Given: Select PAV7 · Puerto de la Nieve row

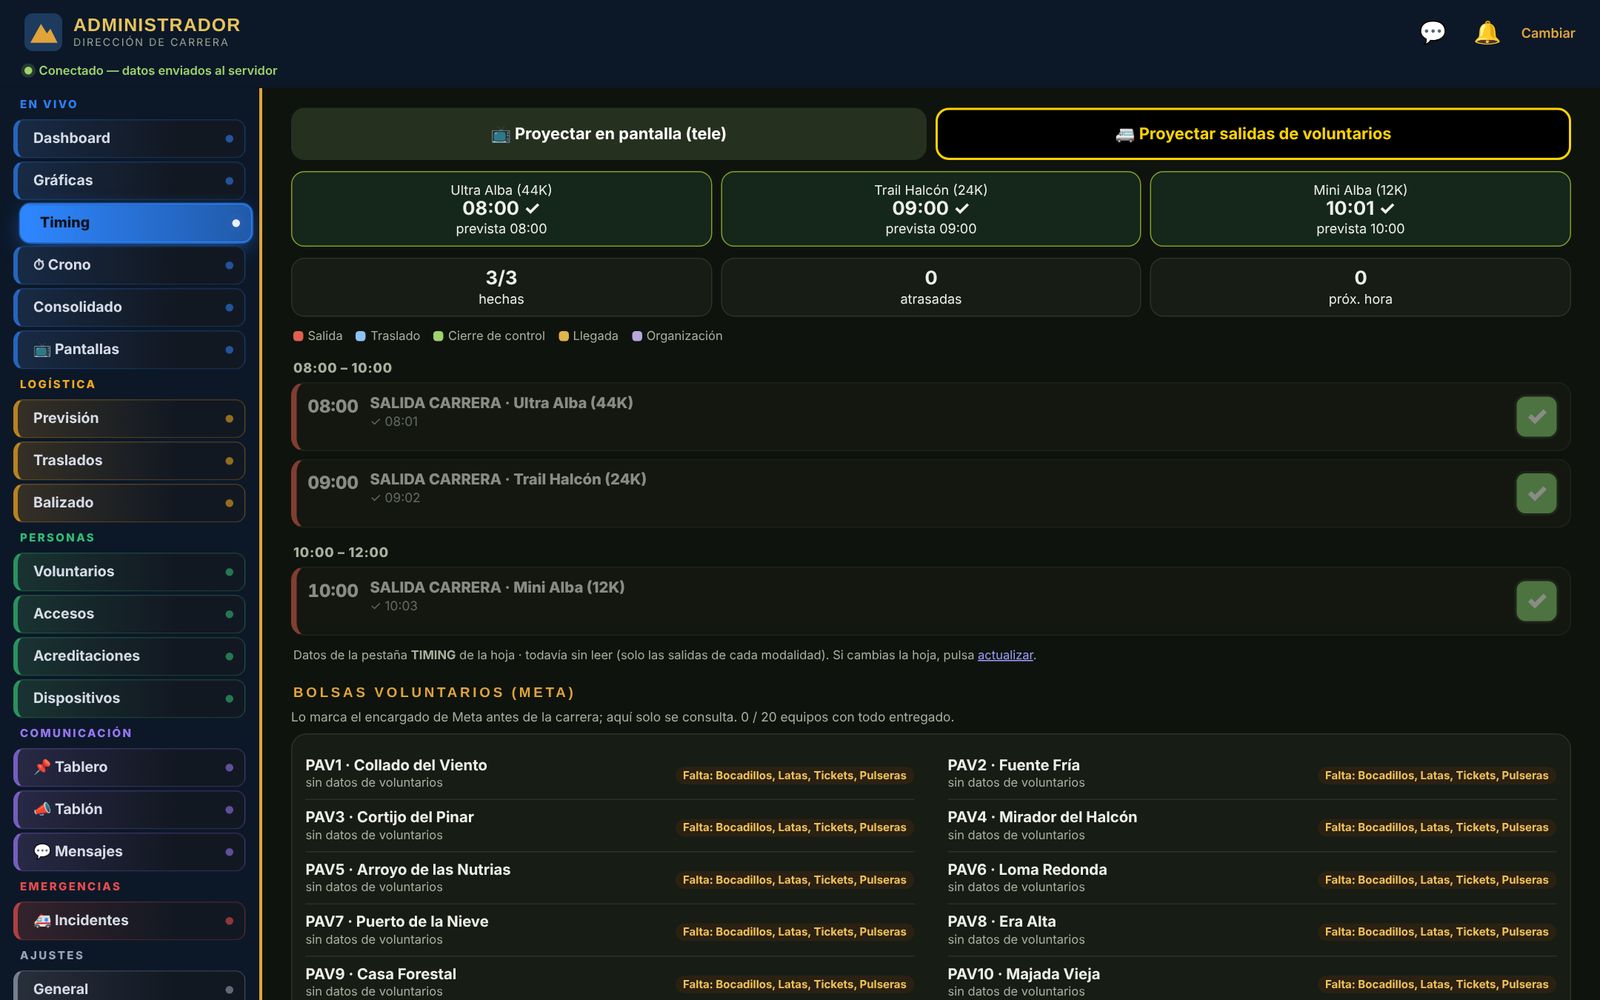Looking at the screenshot, I should pyautogui.click(x=609, y=930).
